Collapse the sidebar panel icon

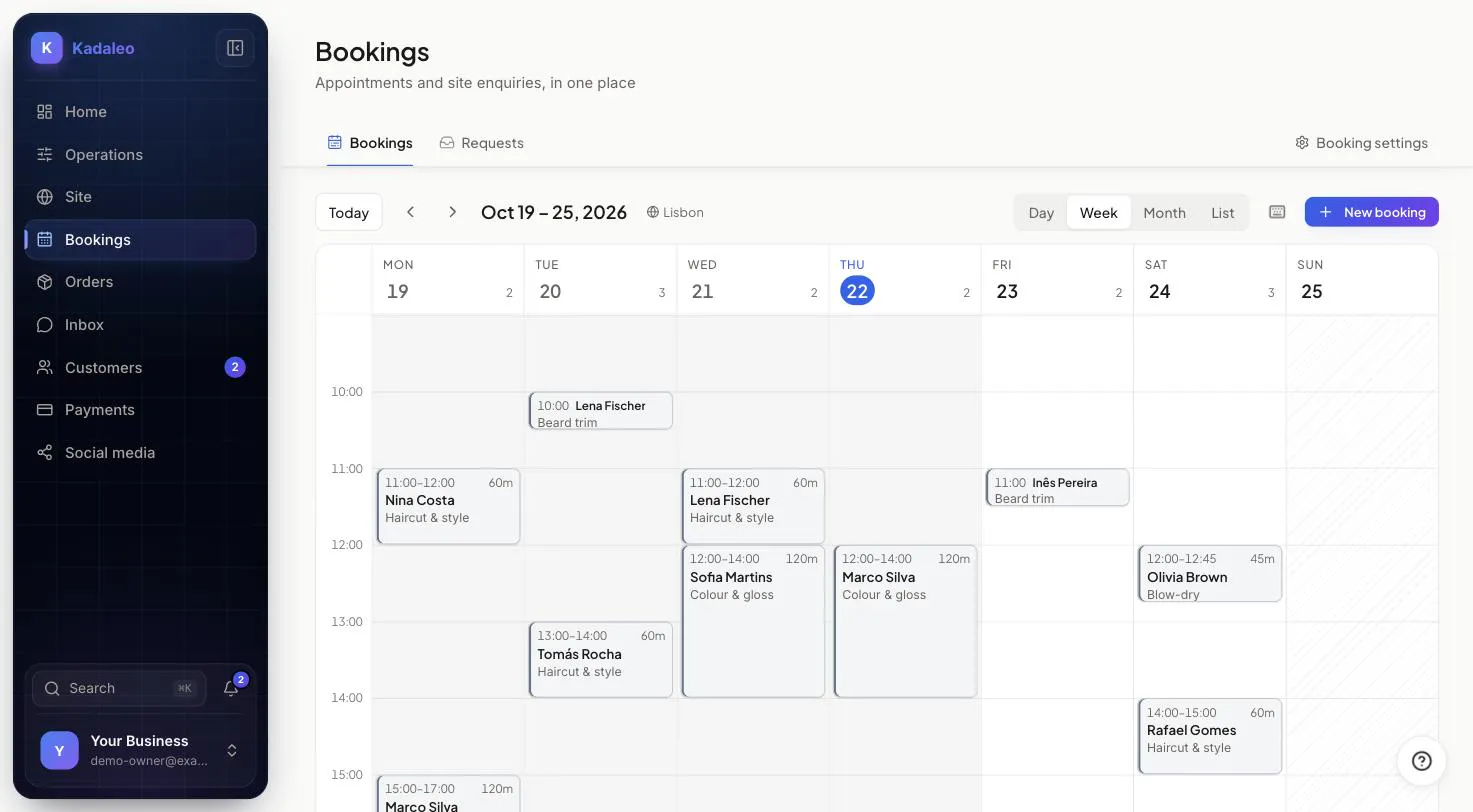pyautogui.click(x=235, y=48)
